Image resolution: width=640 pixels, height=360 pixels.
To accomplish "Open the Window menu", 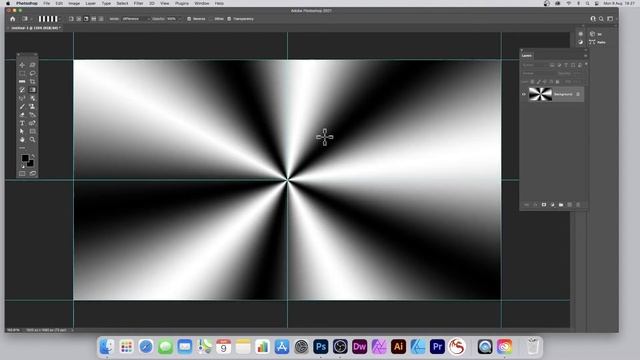I will [x=202, y=3].
